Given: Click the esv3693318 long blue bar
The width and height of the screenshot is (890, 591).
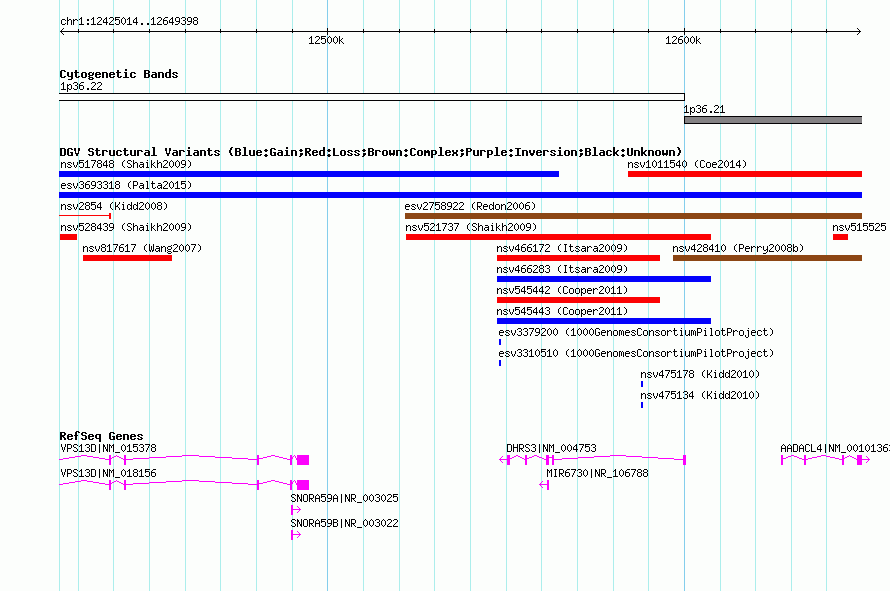Looking at the screenshot, I should click(x=461, y=195).
